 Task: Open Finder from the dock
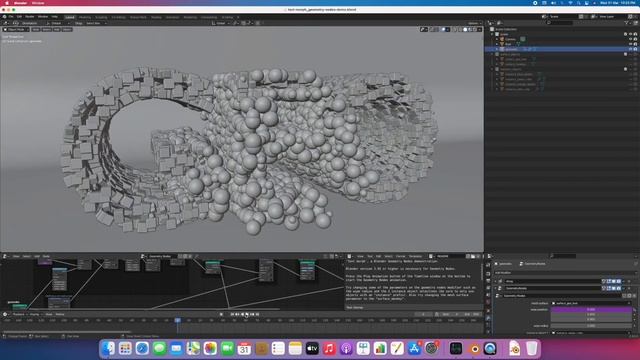pos(108,349)
